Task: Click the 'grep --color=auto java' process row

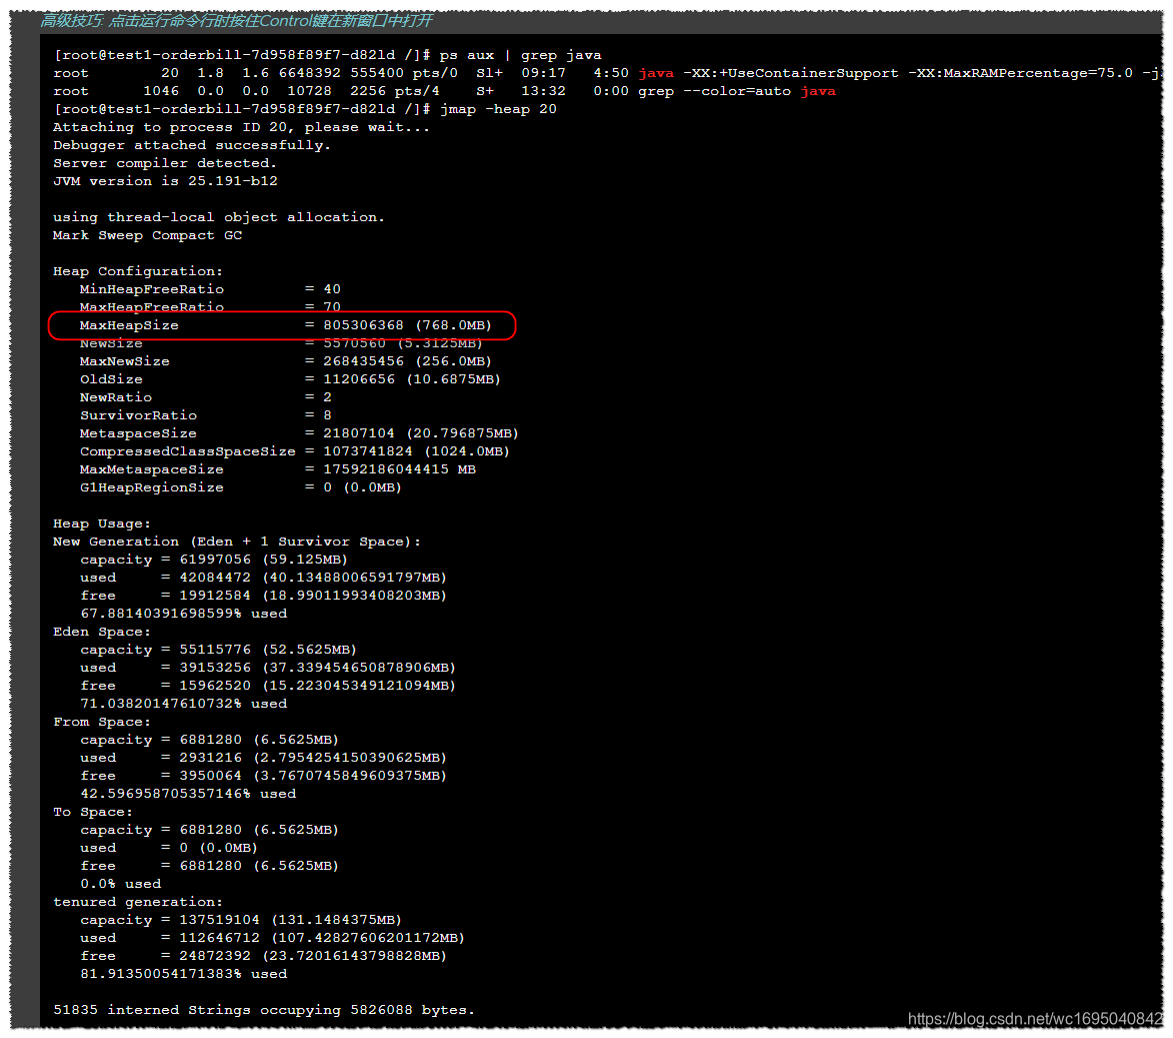Action: 444,91
